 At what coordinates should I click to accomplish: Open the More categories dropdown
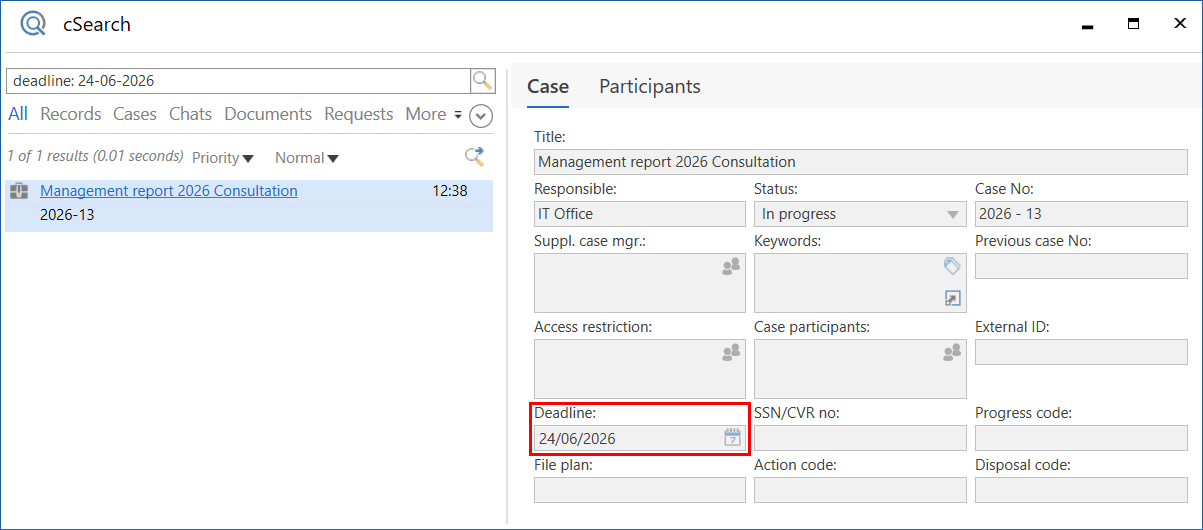(433, 114)
